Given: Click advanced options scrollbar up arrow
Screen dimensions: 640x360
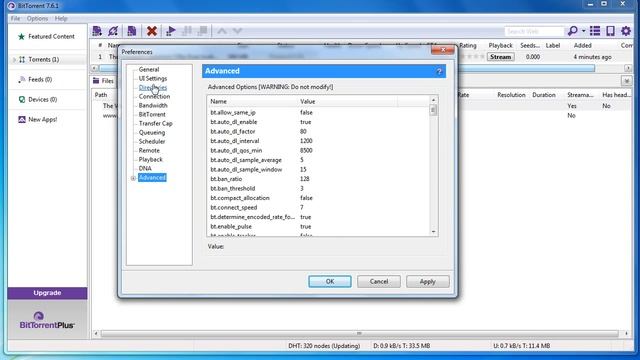Looking at the screenshot, I should click(433, 100).
